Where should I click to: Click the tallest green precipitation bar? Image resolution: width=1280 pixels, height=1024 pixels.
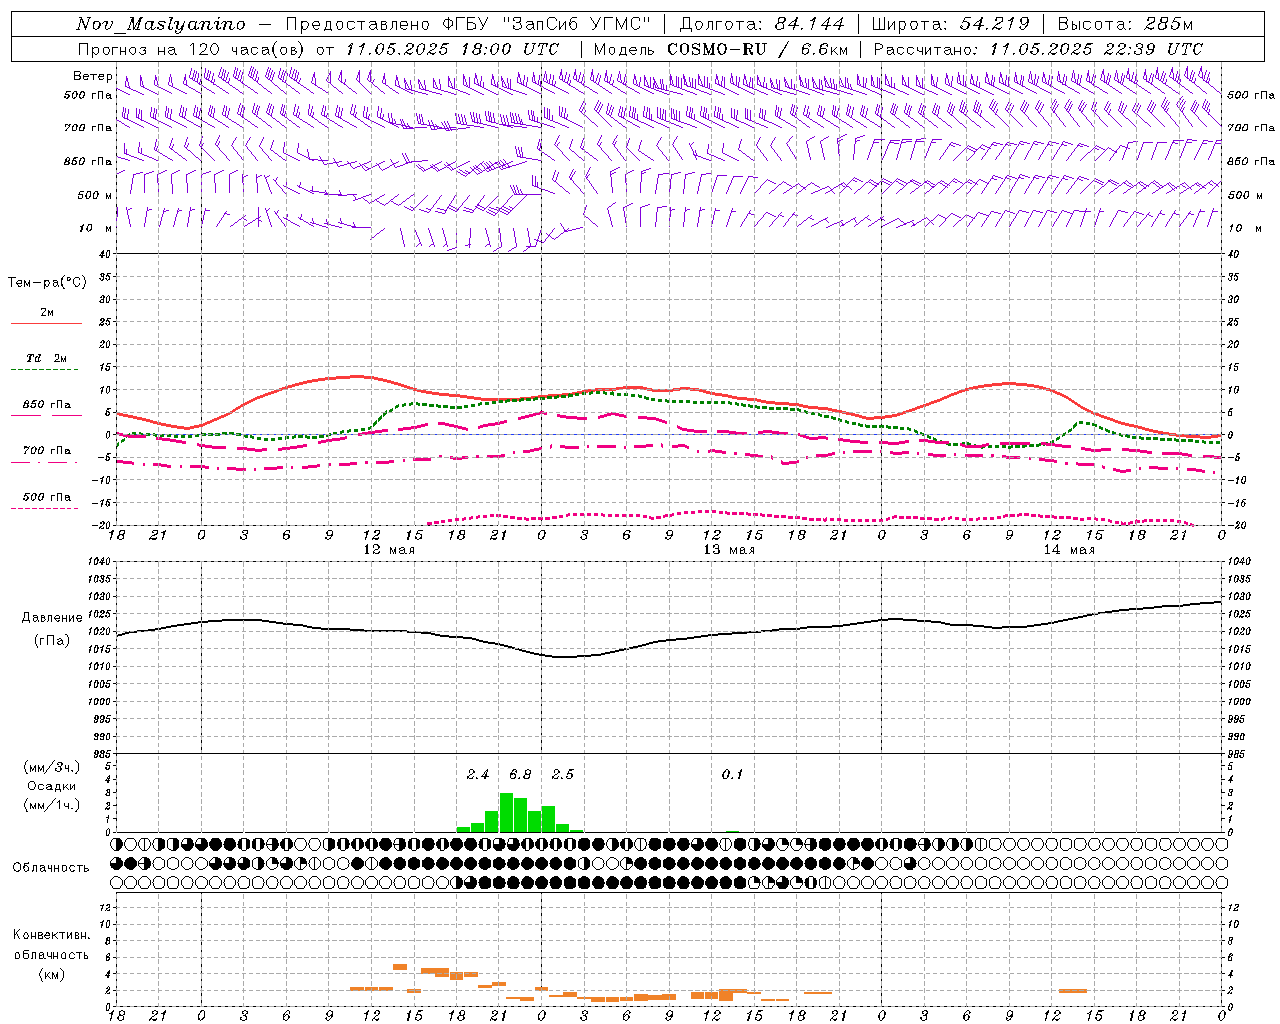(506, 812)
